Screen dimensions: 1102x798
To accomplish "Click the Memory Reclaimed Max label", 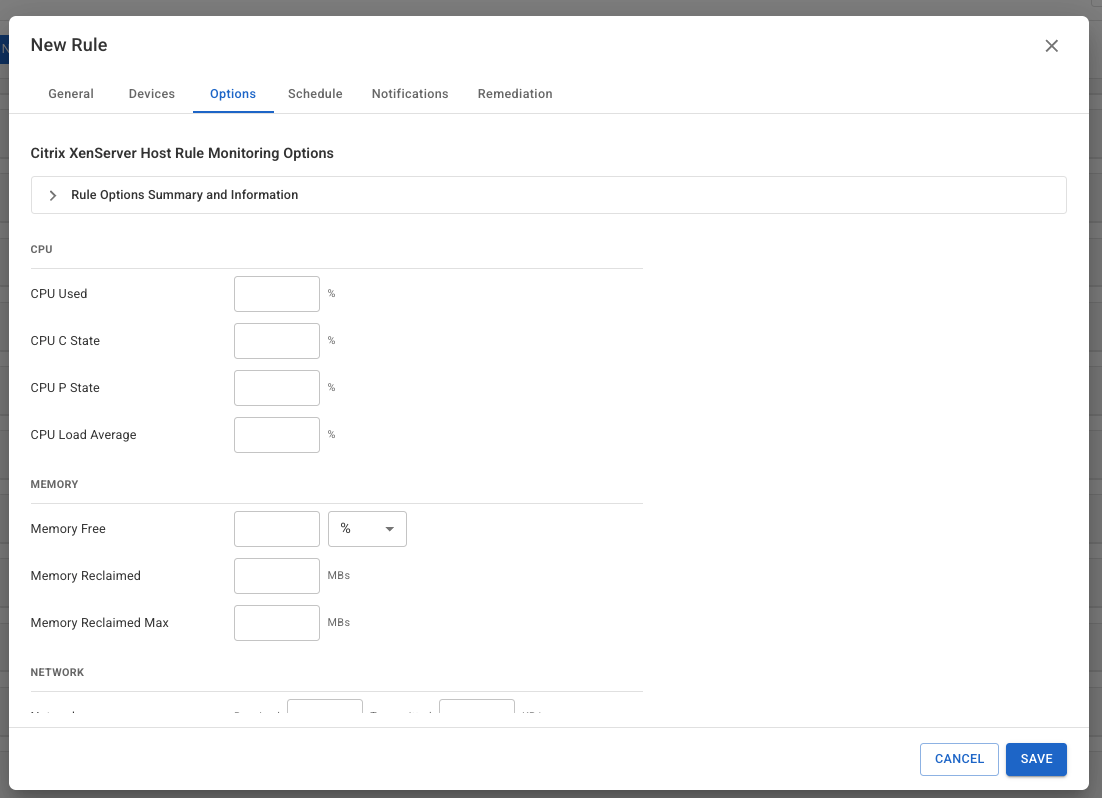I will click(x=100, y=623).
